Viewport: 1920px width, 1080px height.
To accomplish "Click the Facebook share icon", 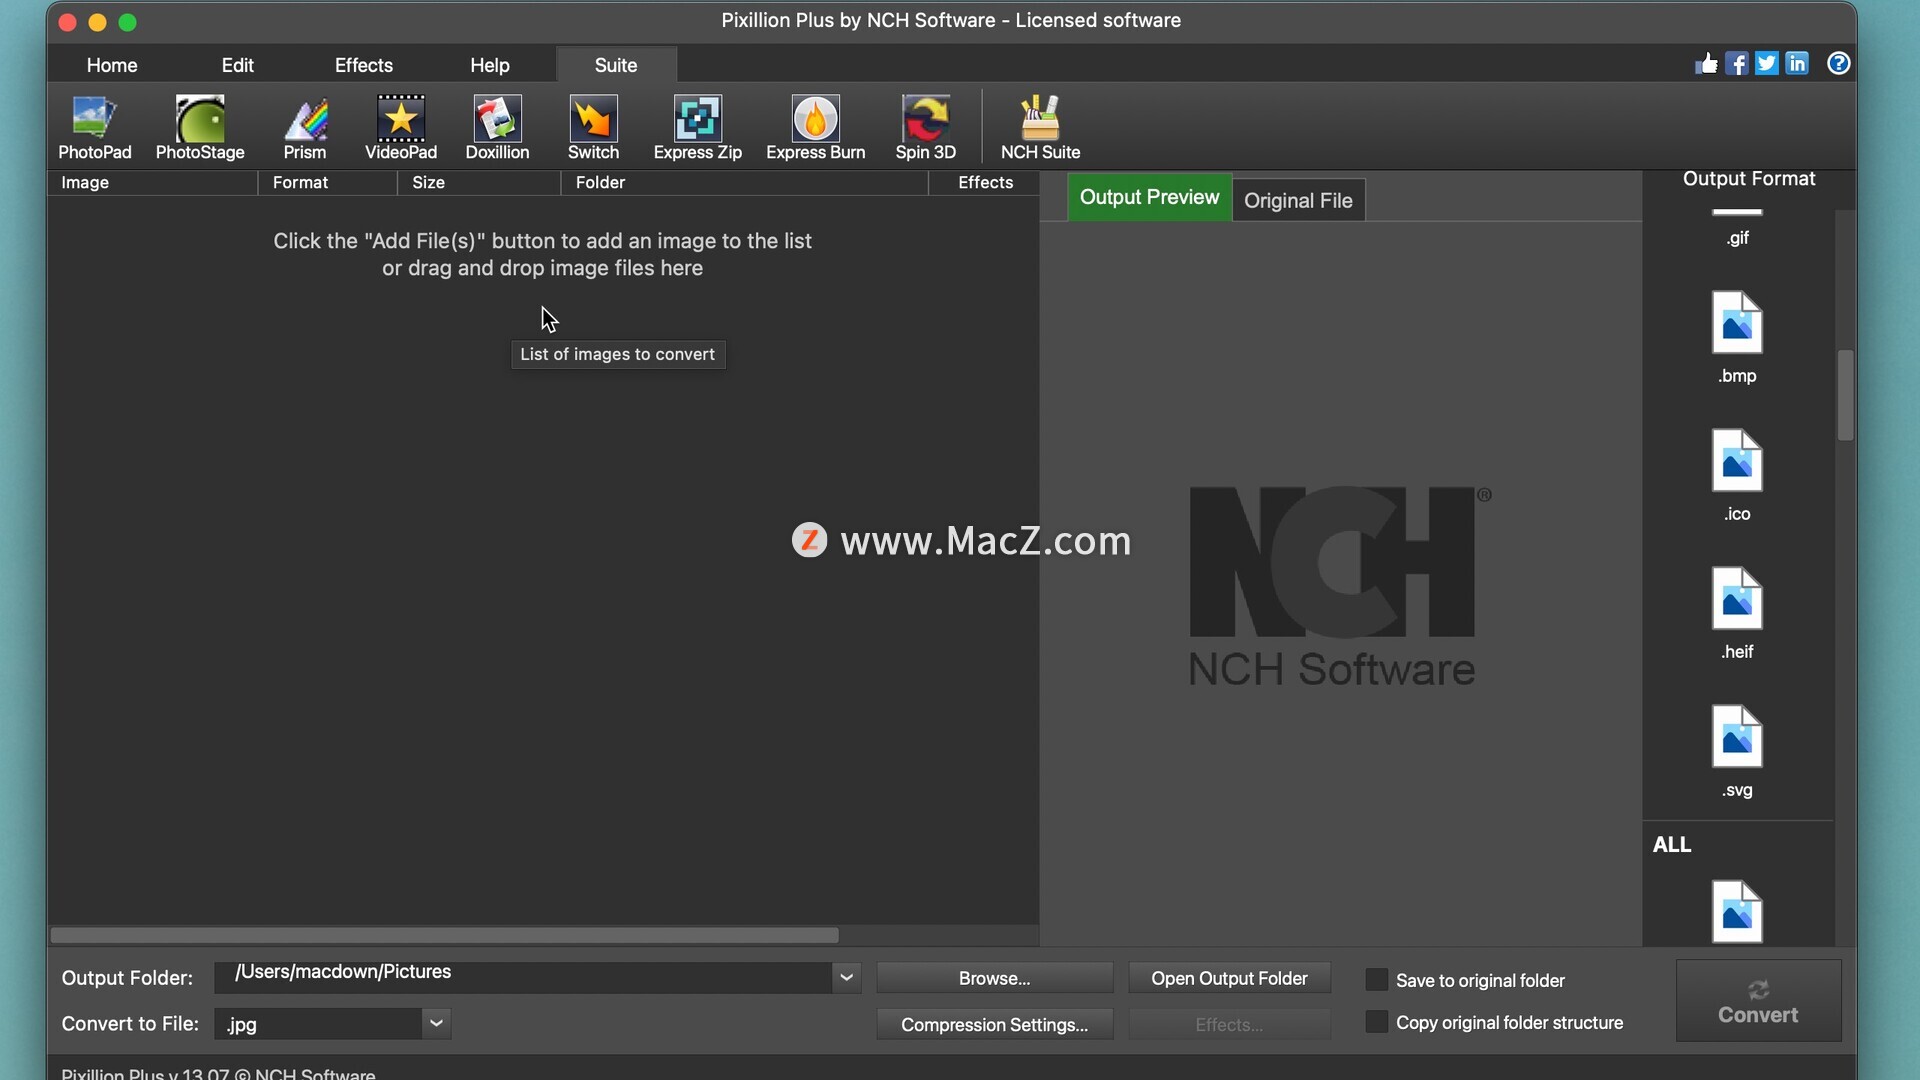I will pyautogui.click(x=1737, y=64).
